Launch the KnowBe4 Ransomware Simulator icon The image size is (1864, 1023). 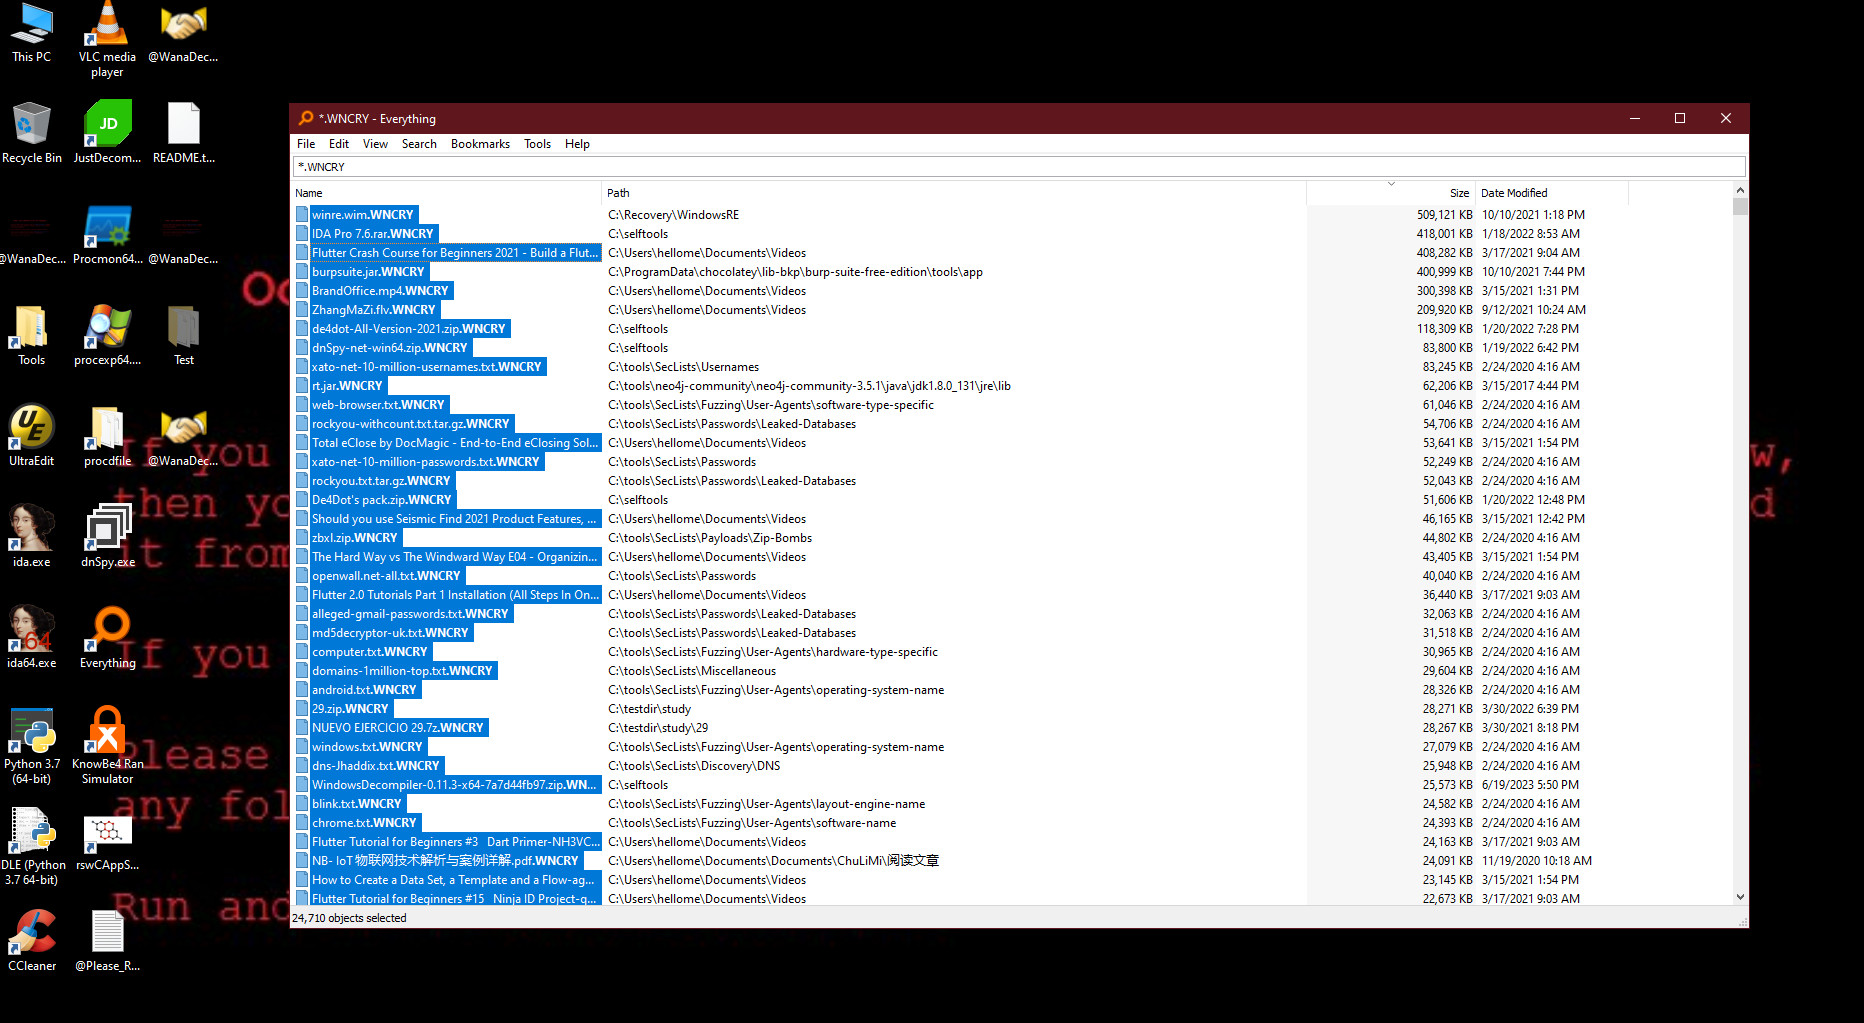(107, 733)
